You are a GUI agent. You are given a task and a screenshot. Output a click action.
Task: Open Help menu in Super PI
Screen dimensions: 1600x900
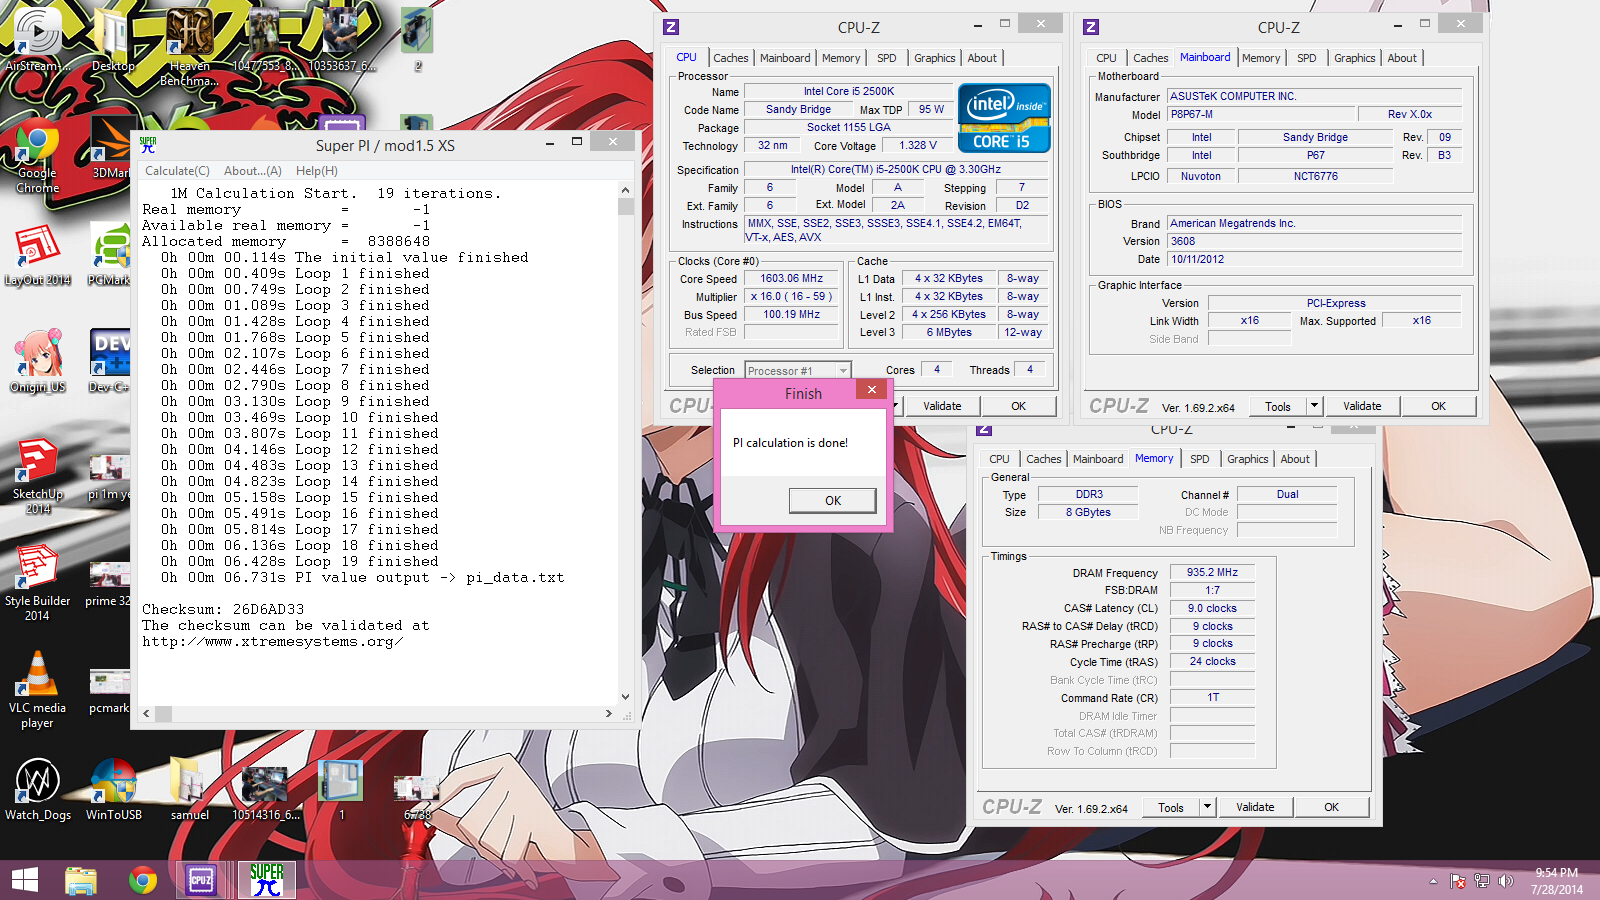(x=317, y=171)
